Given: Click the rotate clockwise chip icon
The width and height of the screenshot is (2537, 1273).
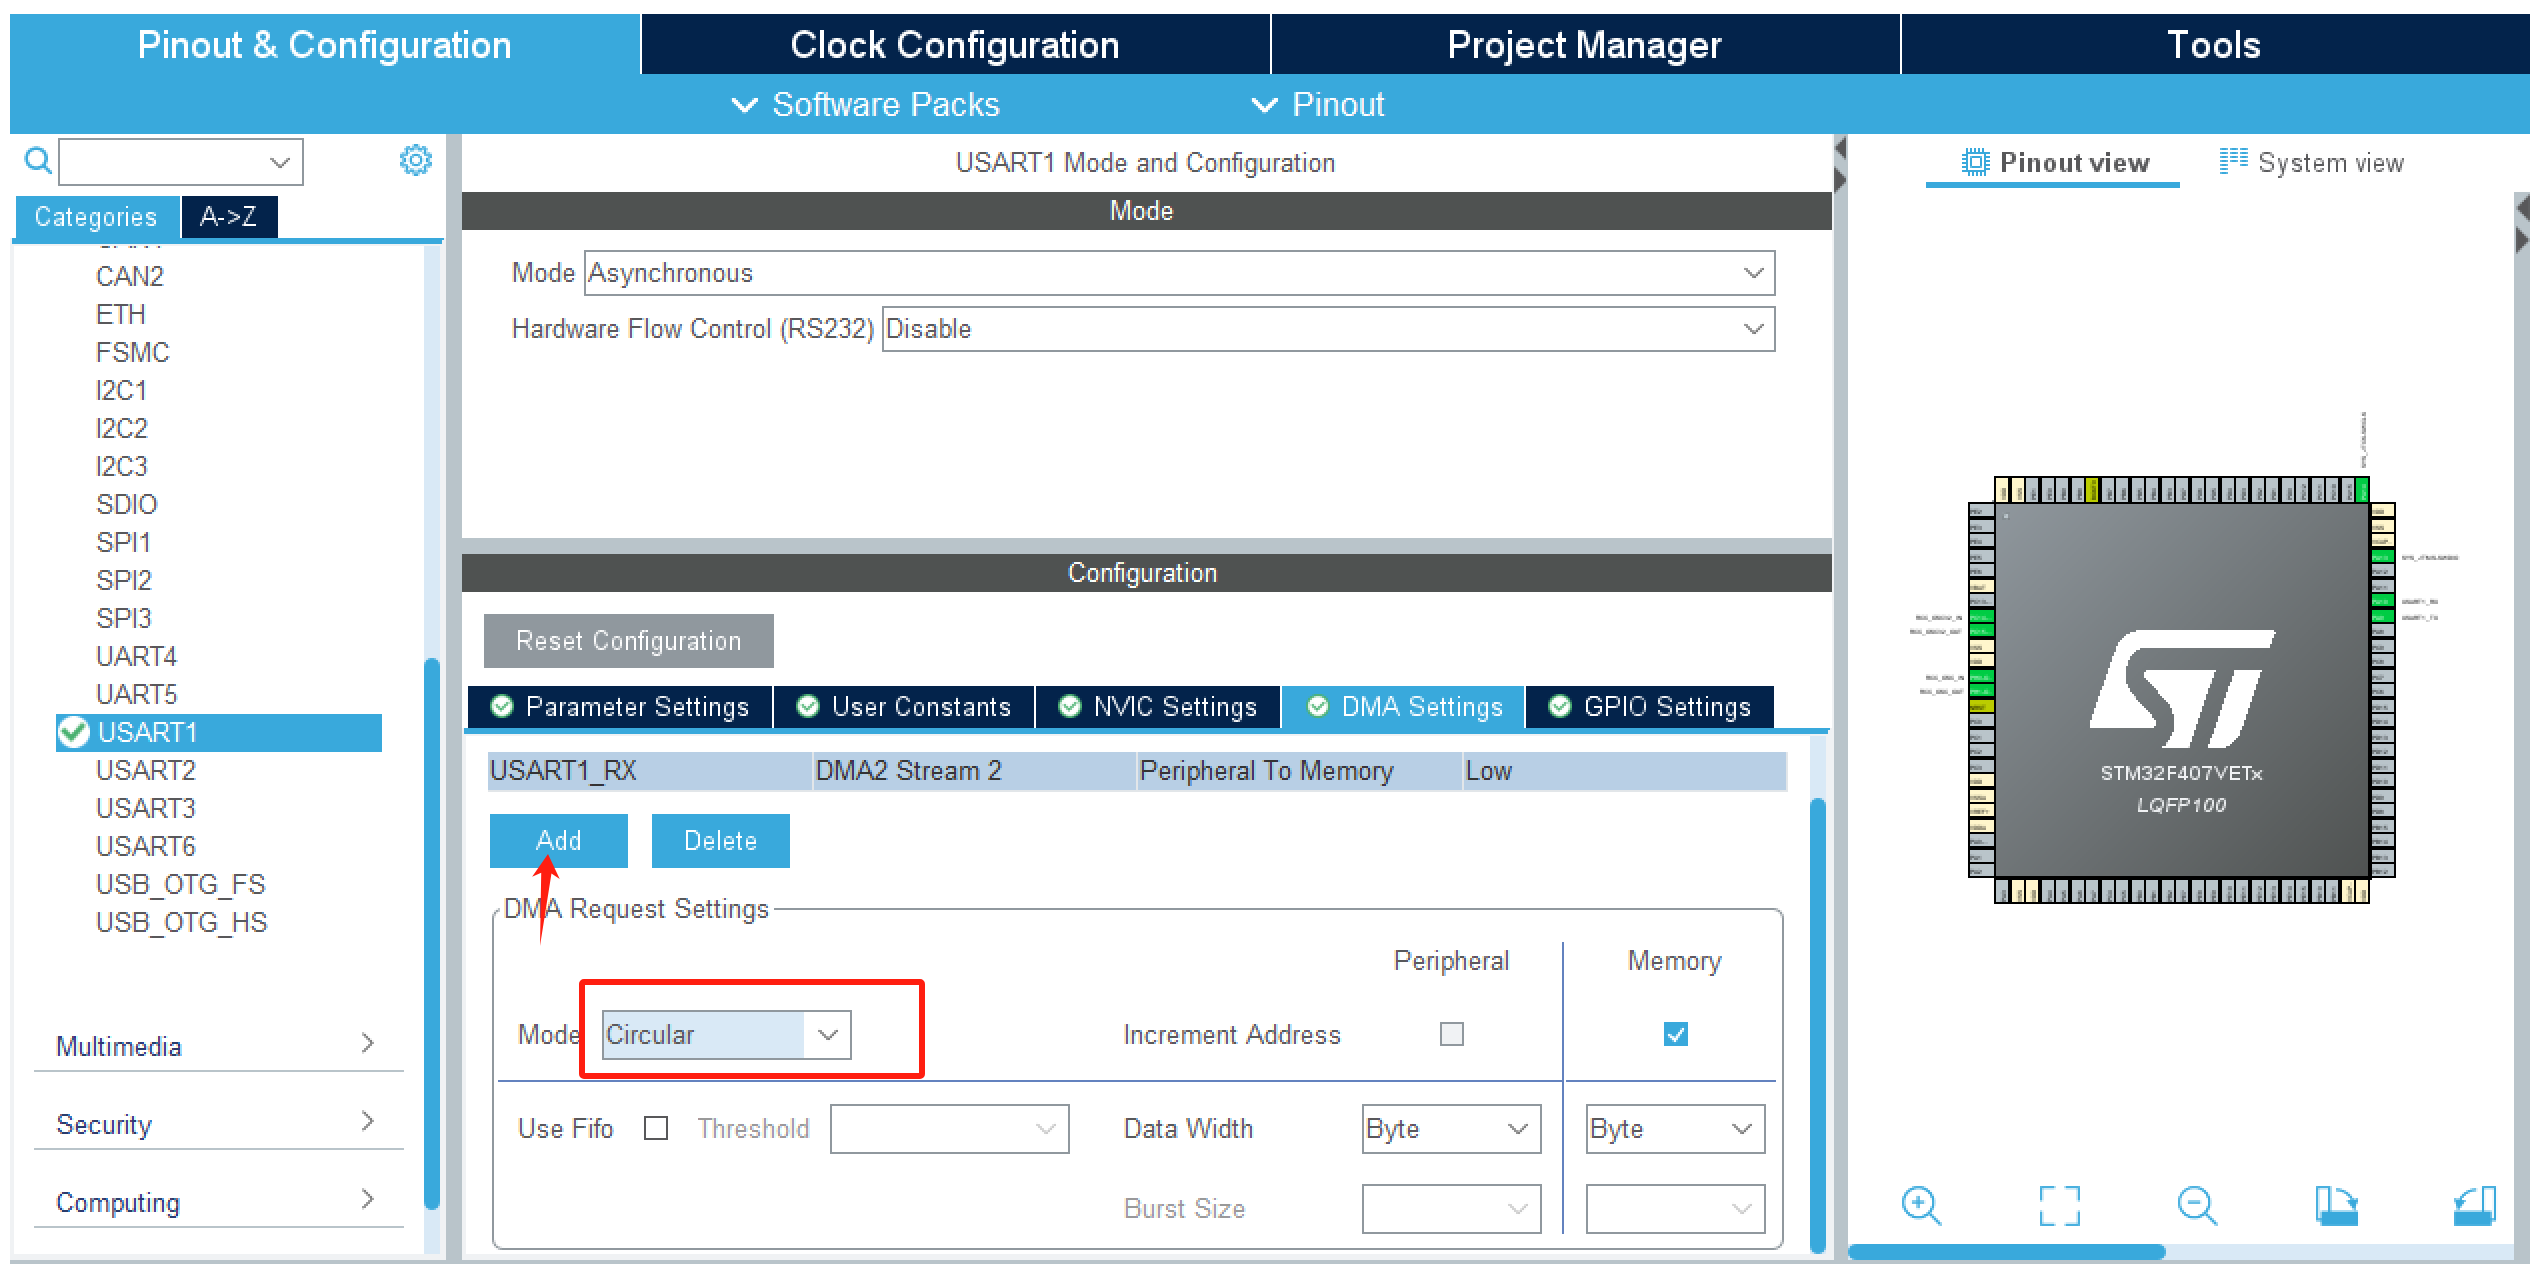Looking at the screenshot, I should click(x=2336, y=1205).
